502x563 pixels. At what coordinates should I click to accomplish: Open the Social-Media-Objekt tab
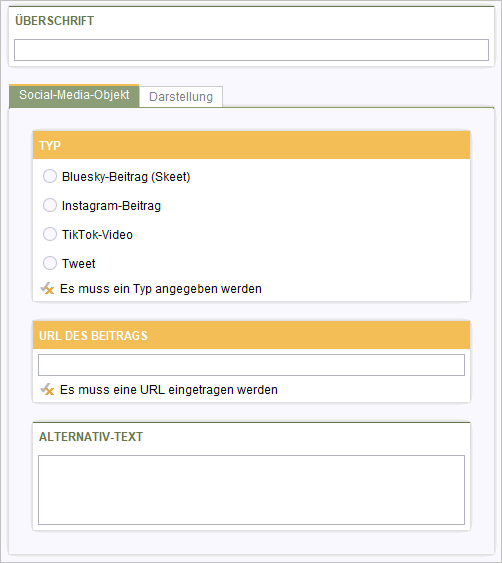pos(74,96)
